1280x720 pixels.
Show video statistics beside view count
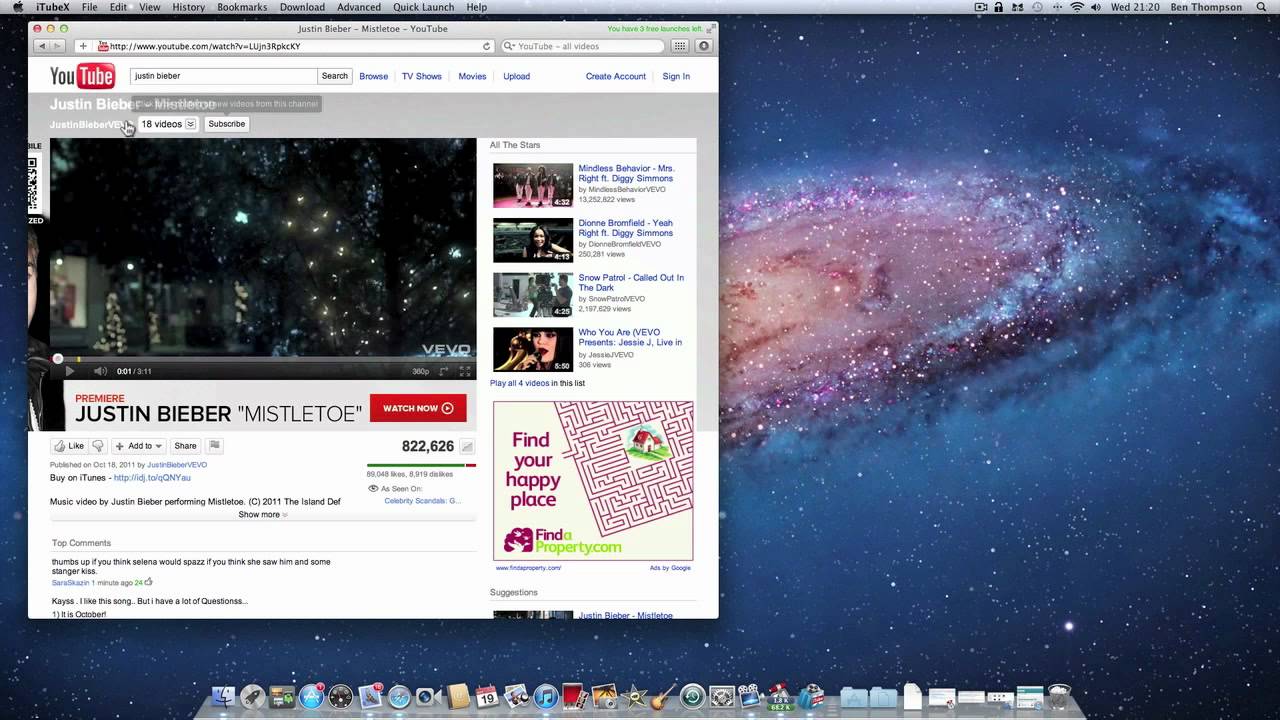point(467,446)
